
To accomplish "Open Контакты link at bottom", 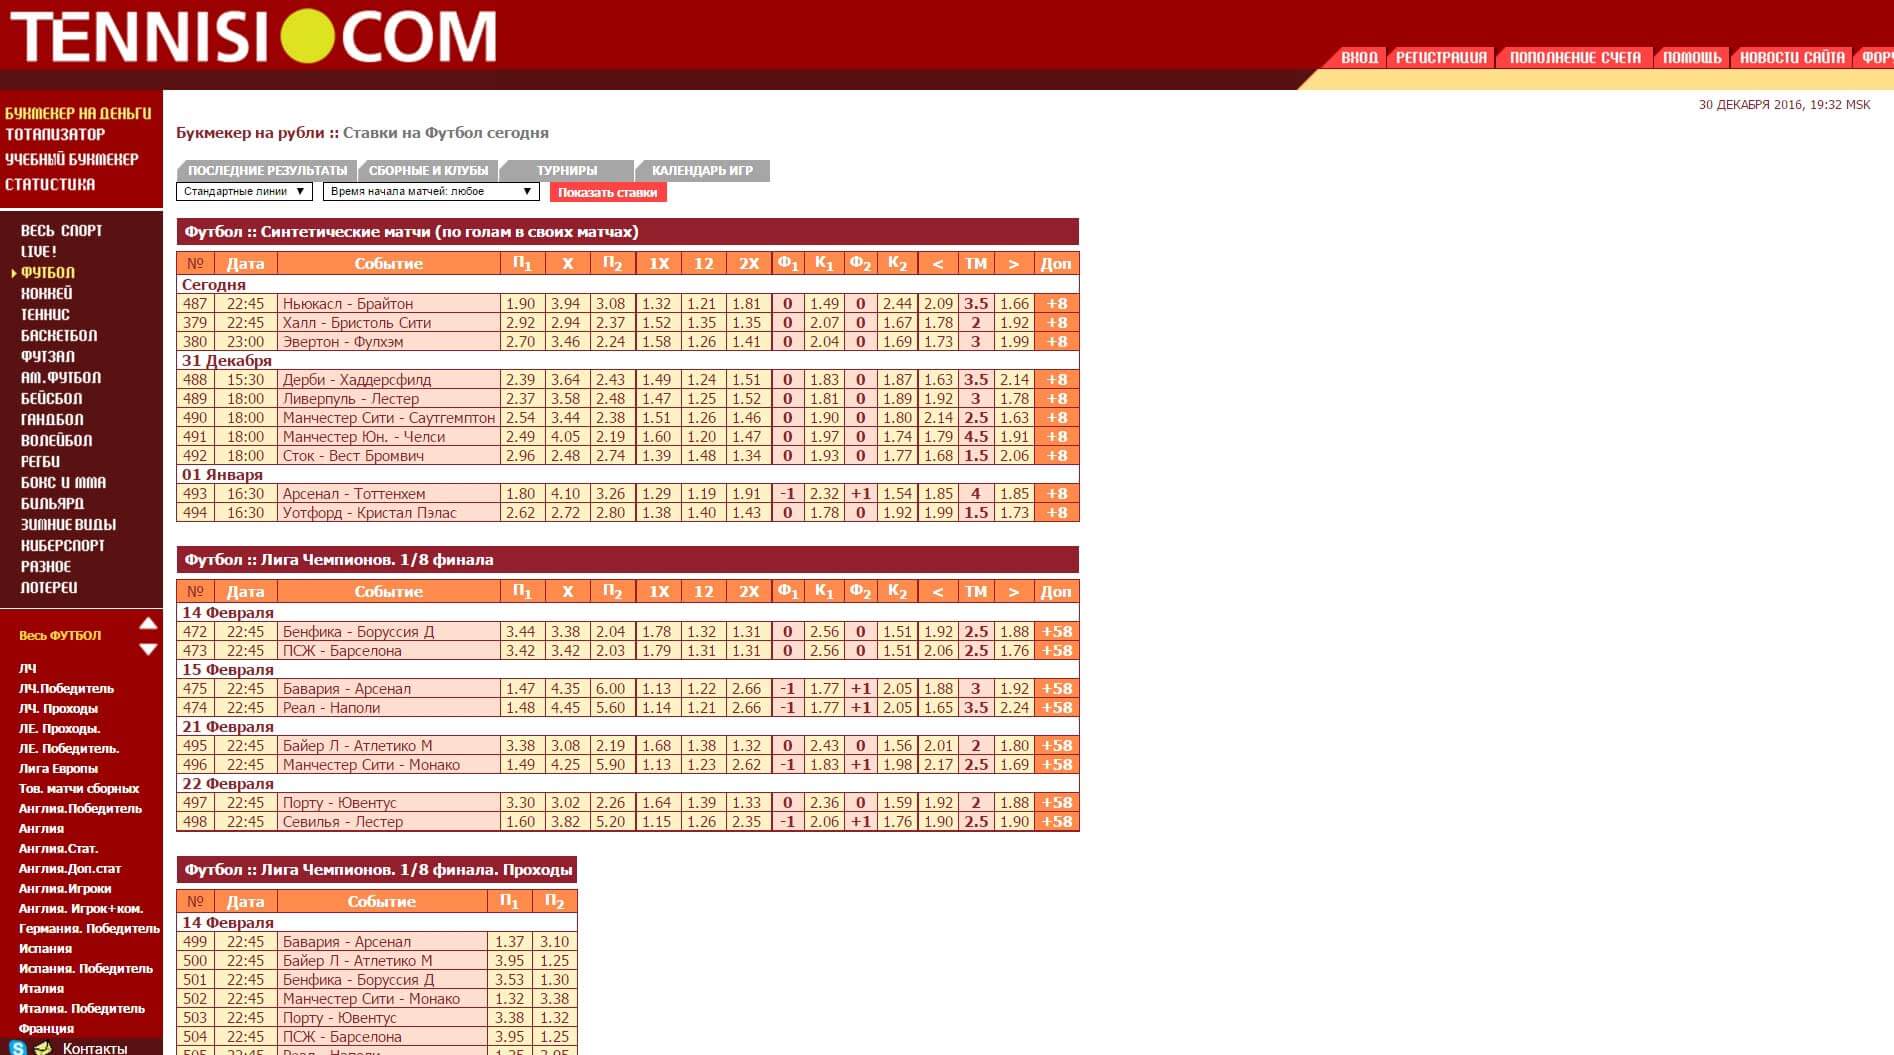I will tap(95, 1048).
